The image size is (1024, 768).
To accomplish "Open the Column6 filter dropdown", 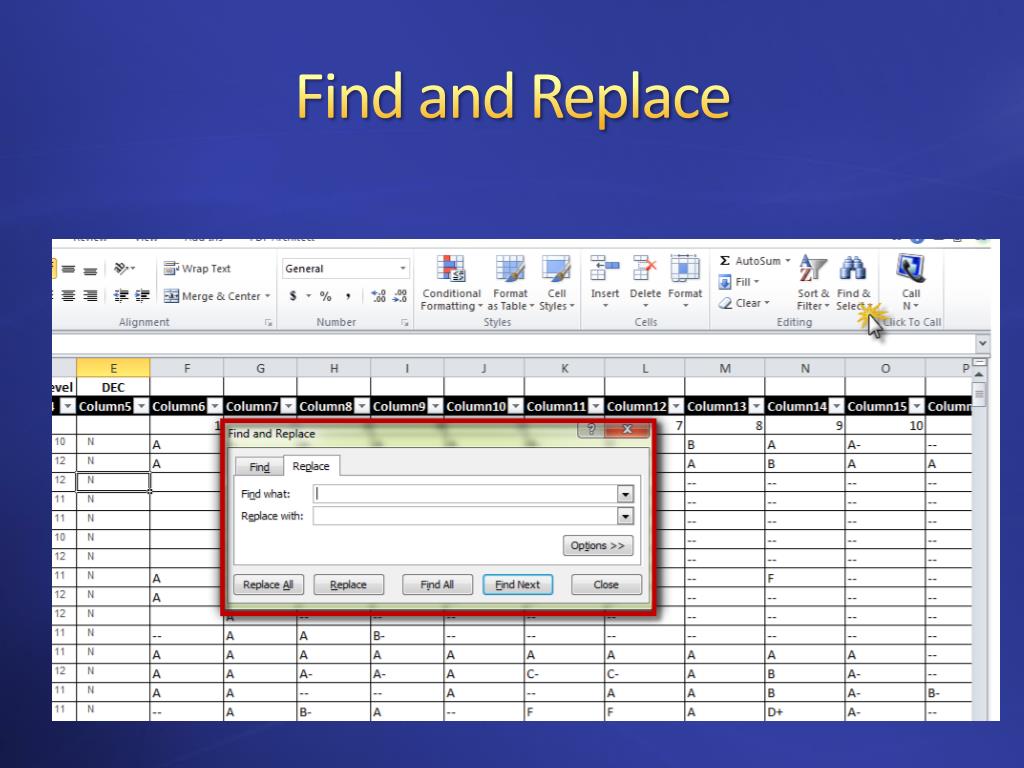I will pyautogui.click(x=215, y=406).
